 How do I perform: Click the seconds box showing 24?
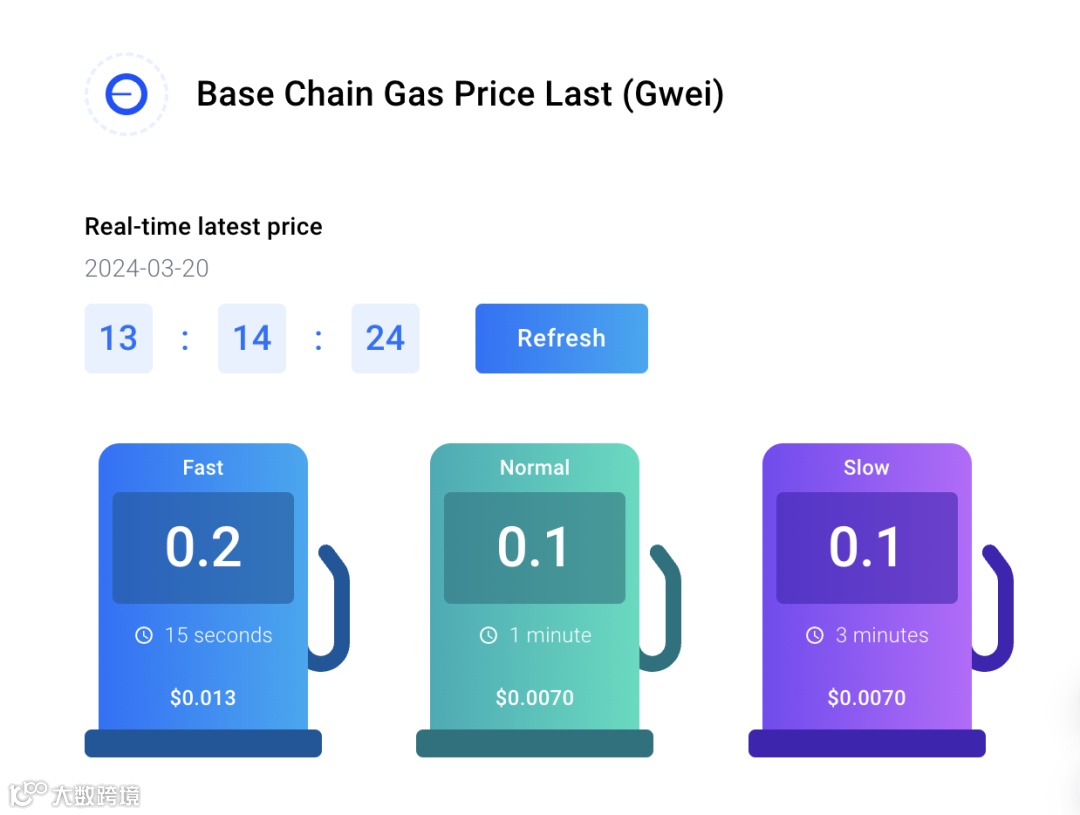[385, 338]
